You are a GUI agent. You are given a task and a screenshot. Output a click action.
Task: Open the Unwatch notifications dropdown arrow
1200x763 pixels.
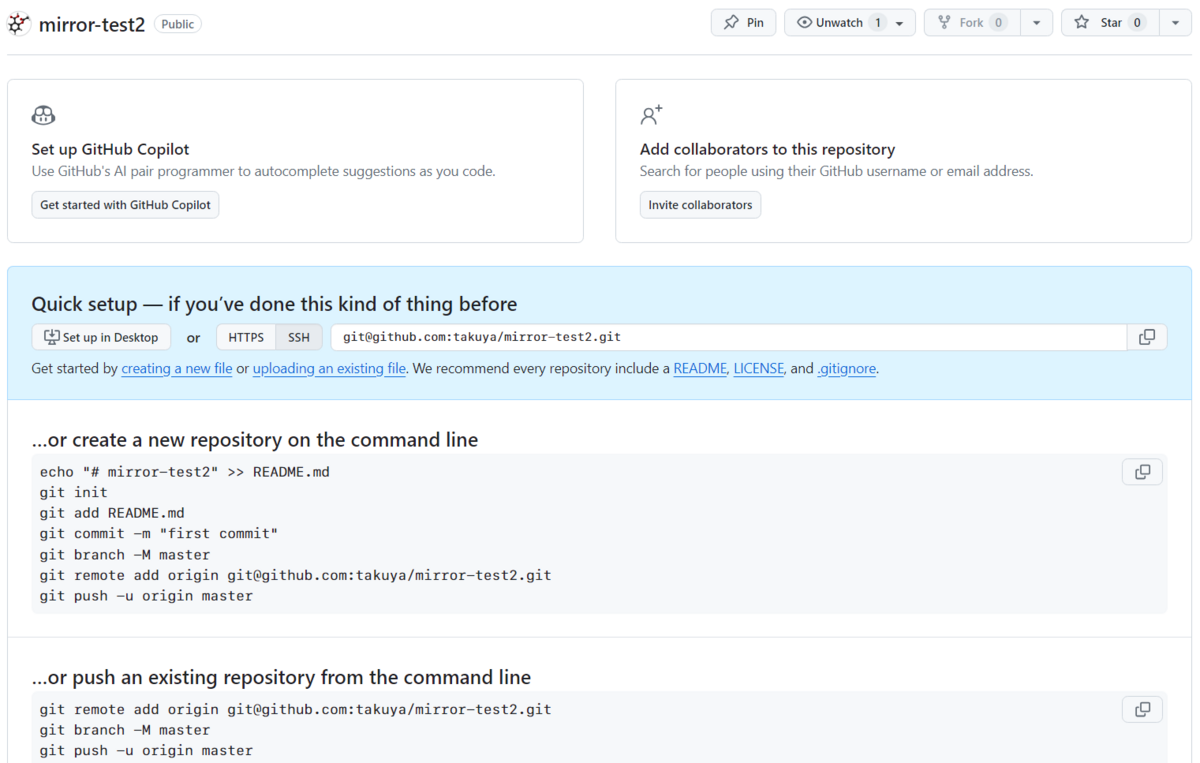pyautogui.click(x=900, y=23)
